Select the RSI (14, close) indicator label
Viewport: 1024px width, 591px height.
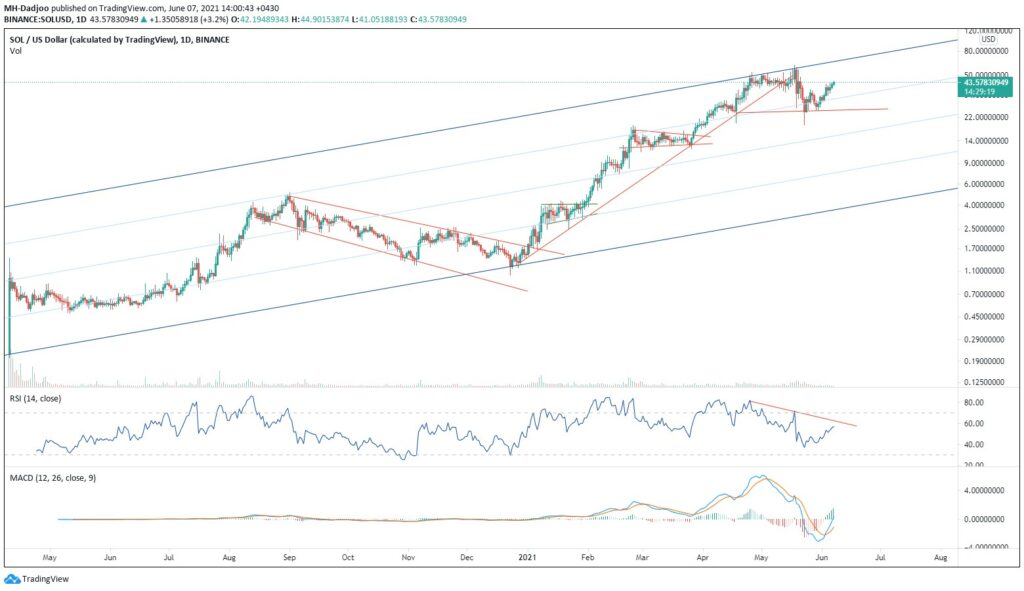click(x=42, y=400)
